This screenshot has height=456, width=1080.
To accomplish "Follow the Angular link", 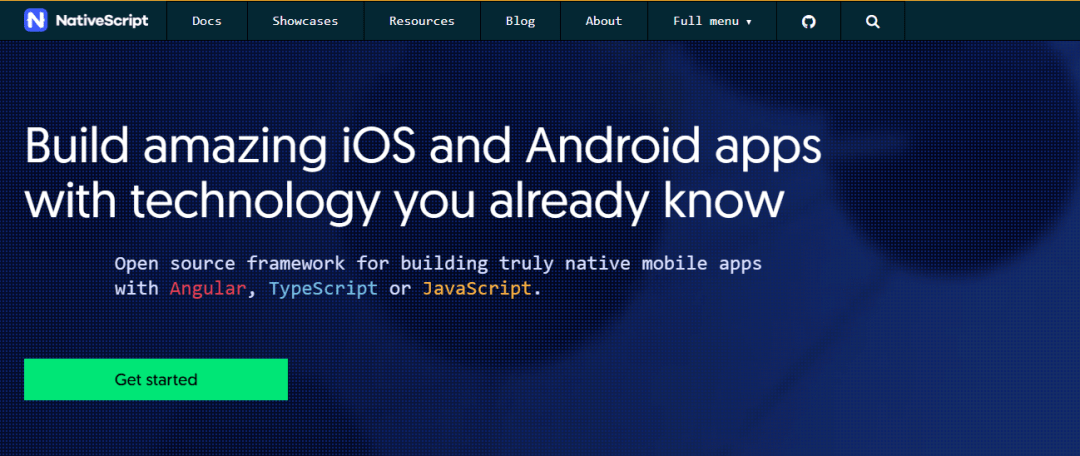I will [x=207, y=288].
